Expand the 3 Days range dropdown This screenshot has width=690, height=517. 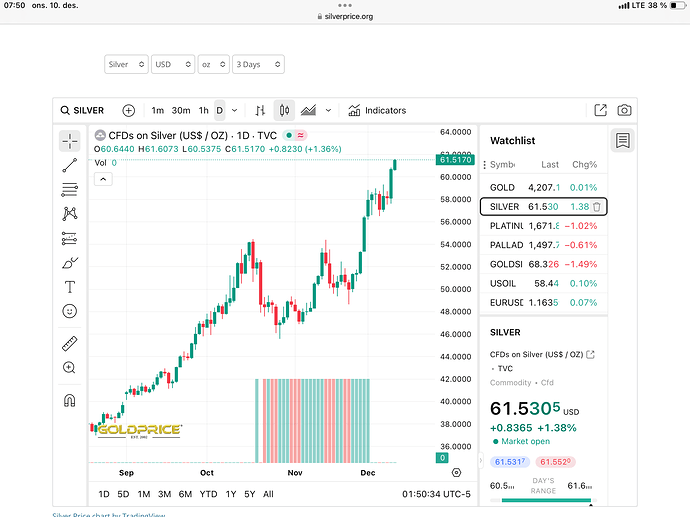pos(258,64)
